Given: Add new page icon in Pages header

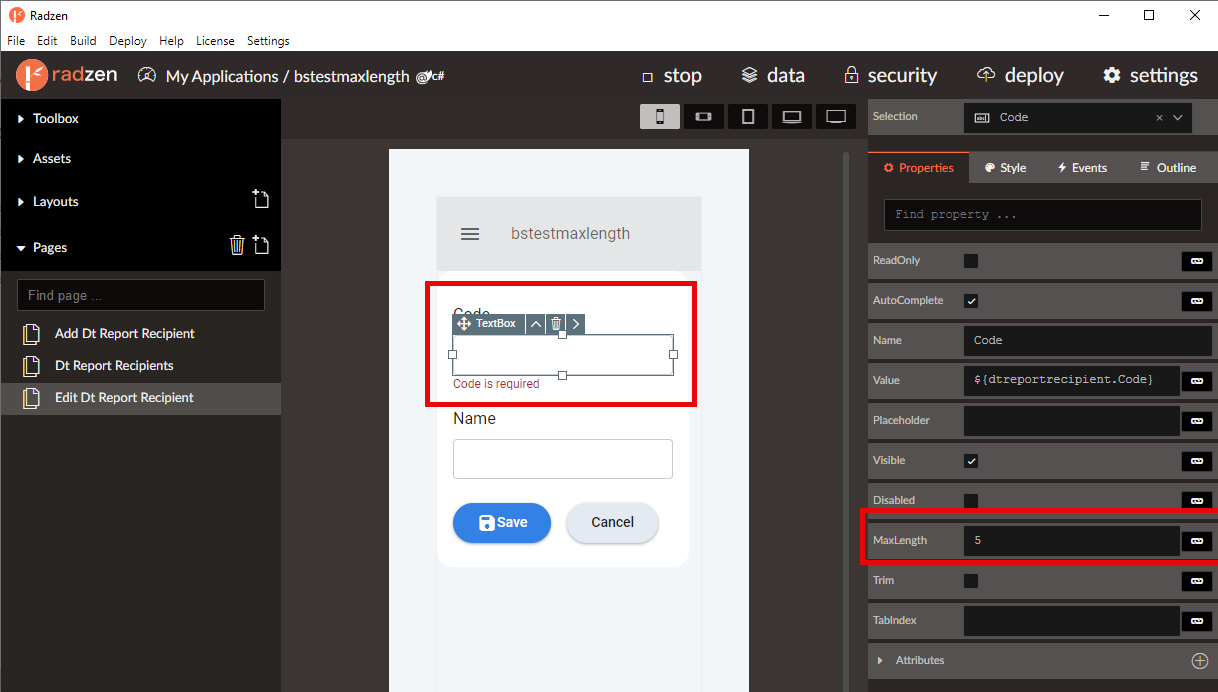Looking at the screenshot, I should click(260, 245).
